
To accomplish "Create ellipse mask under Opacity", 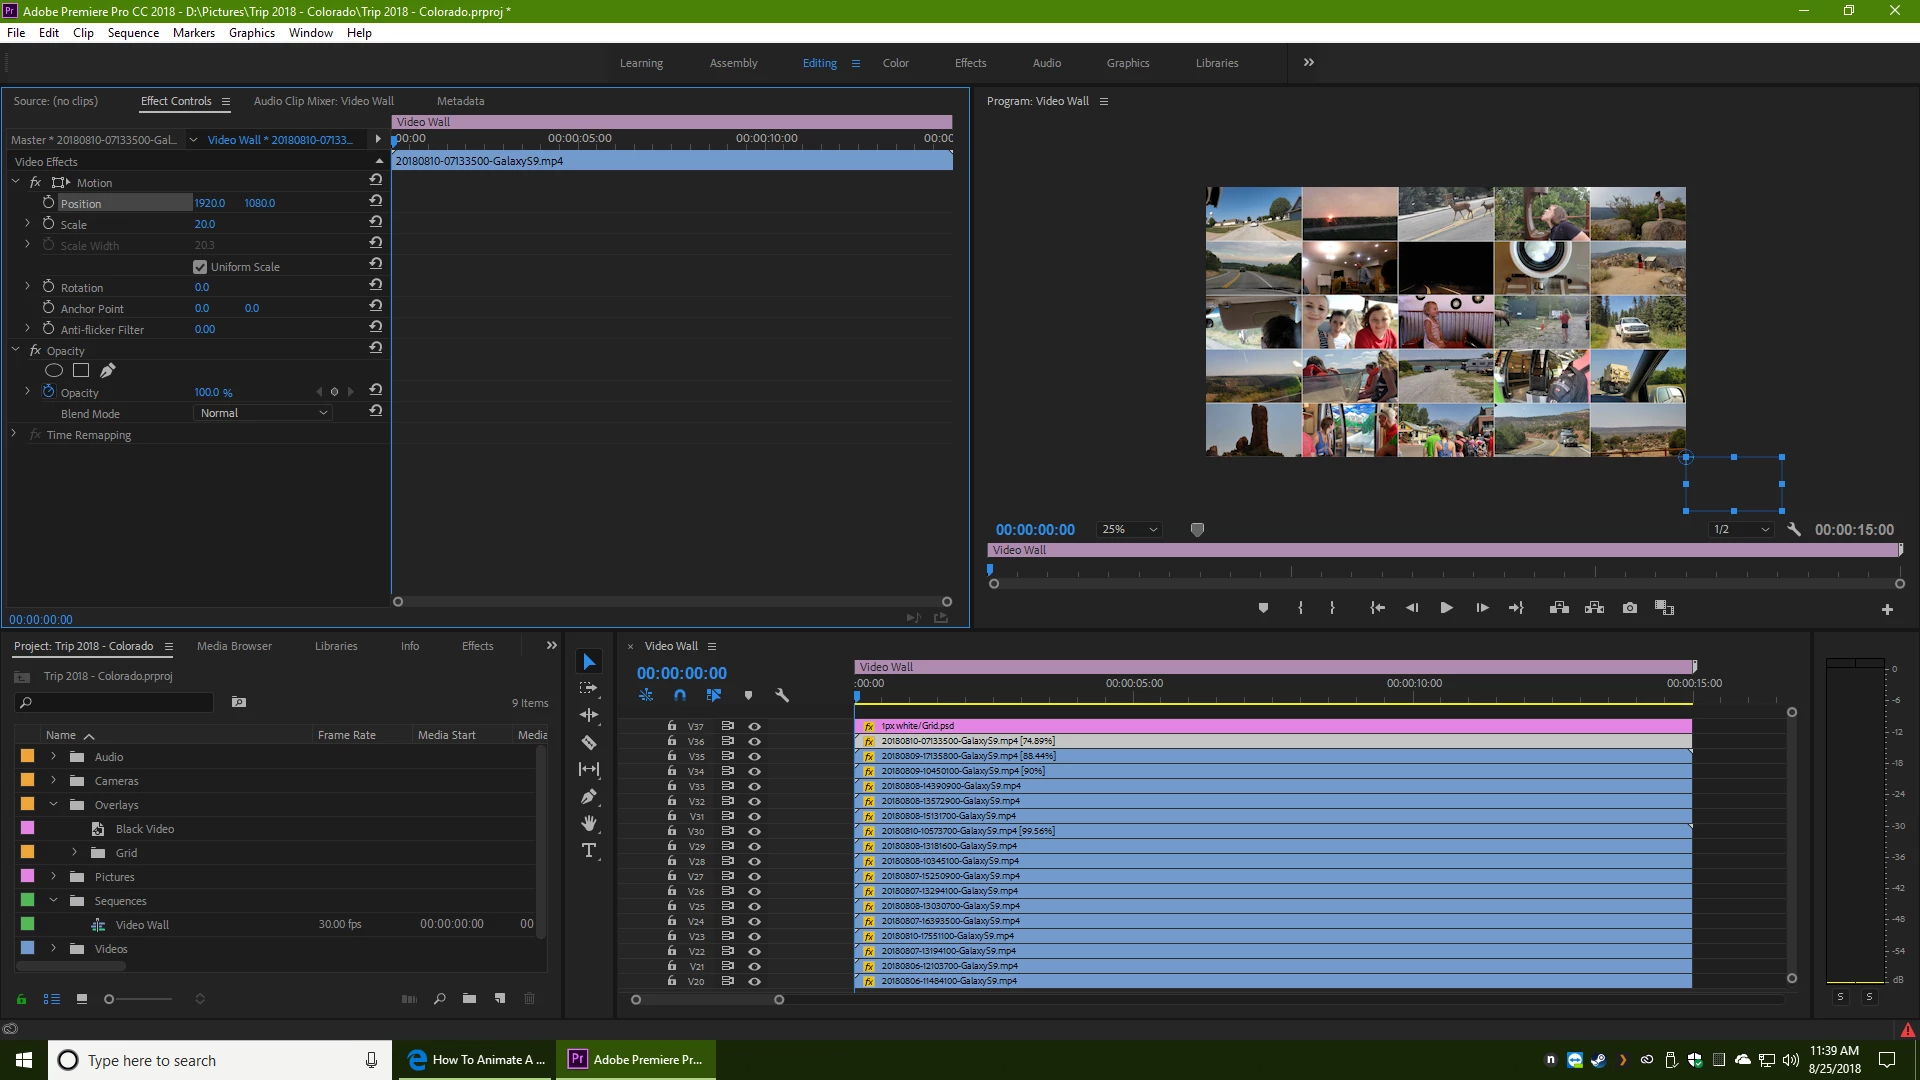I will click(54, 371).
